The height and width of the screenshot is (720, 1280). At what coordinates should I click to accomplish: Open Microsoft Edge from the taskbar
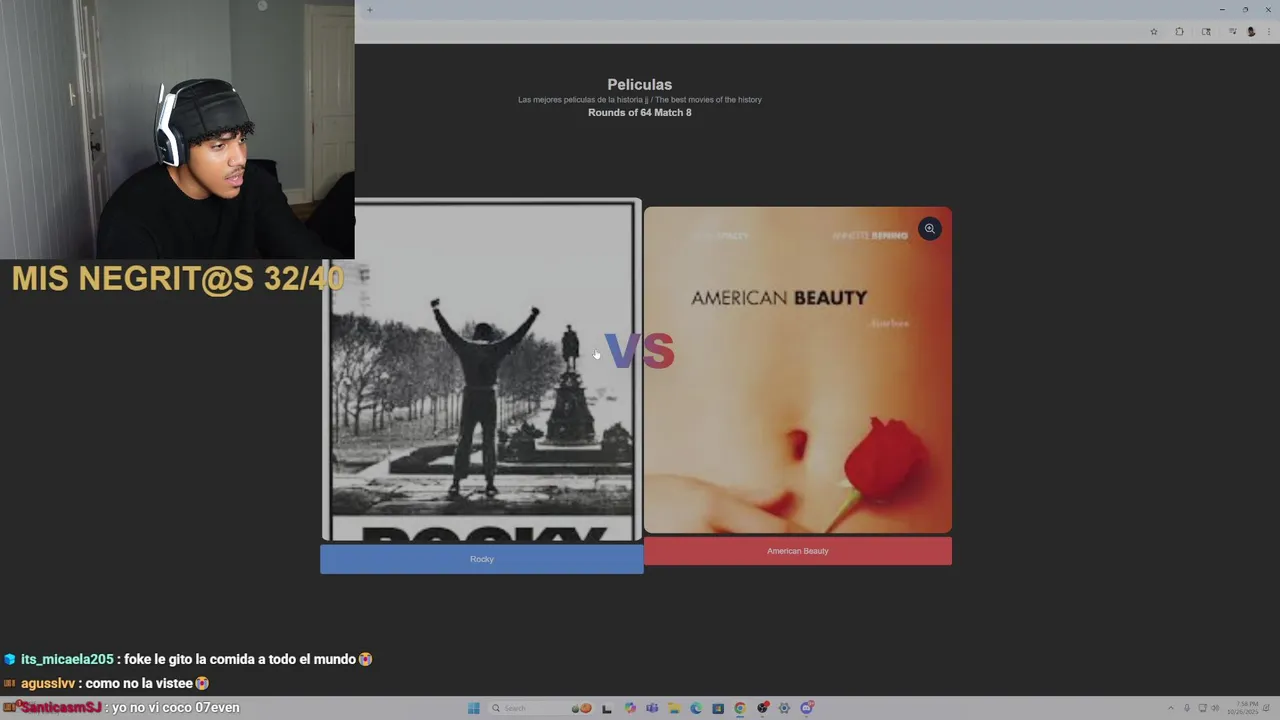tap(696, 708)
